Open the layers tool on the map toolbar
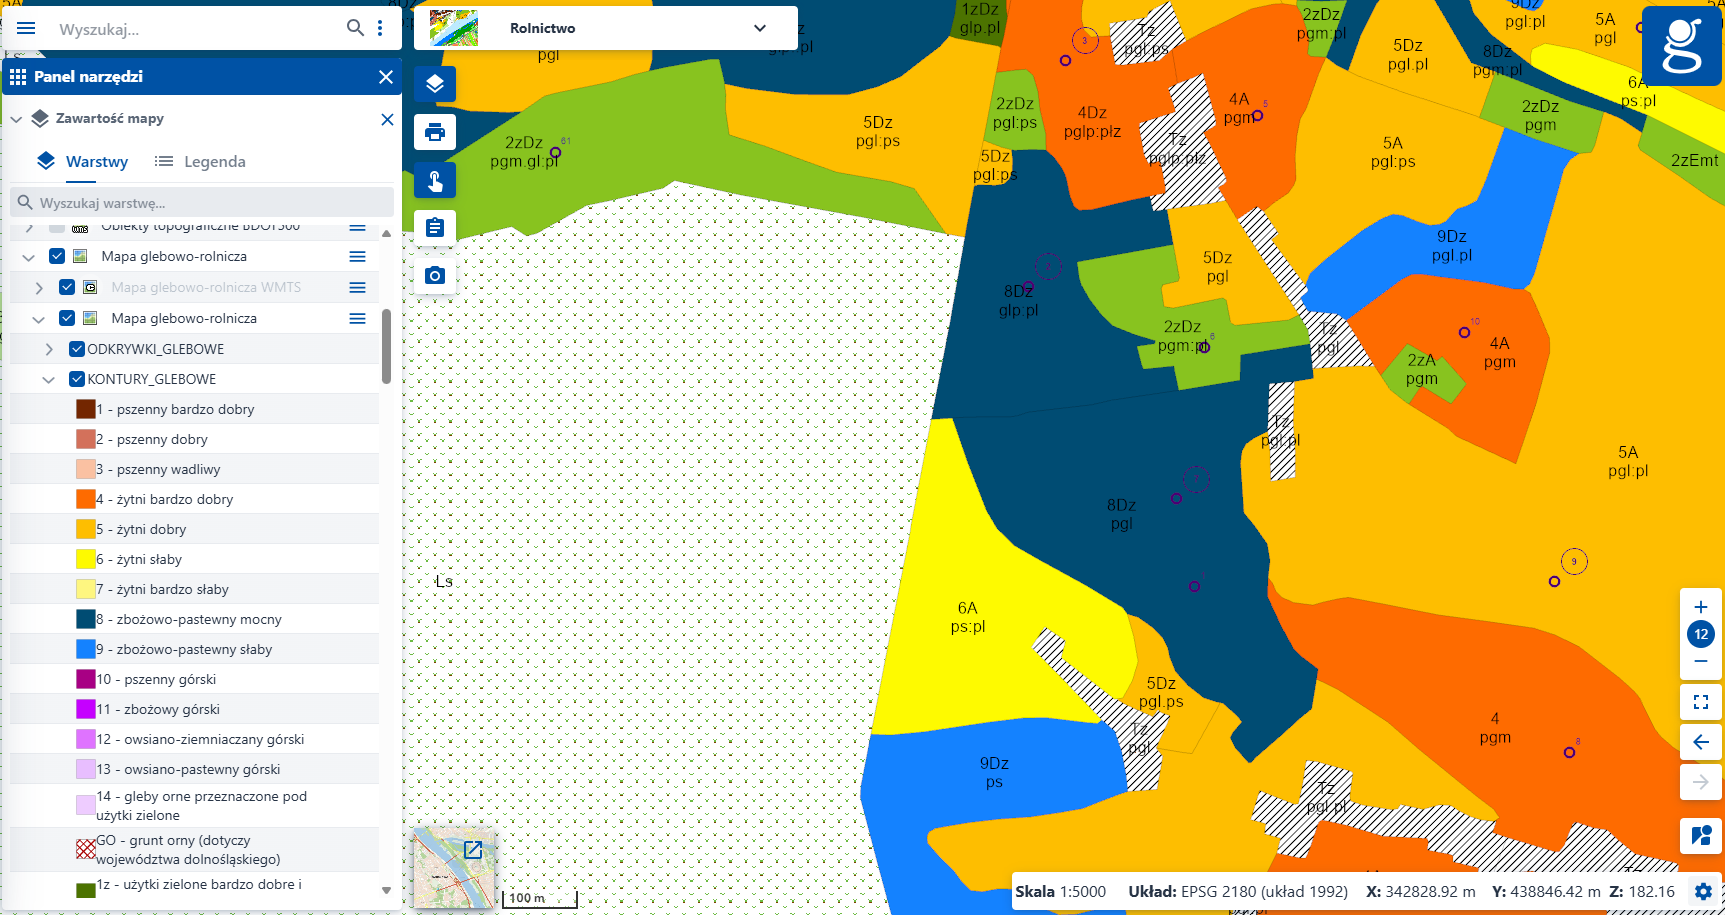The width and height of the screenshot is (1725, 915). coord(435,84)
